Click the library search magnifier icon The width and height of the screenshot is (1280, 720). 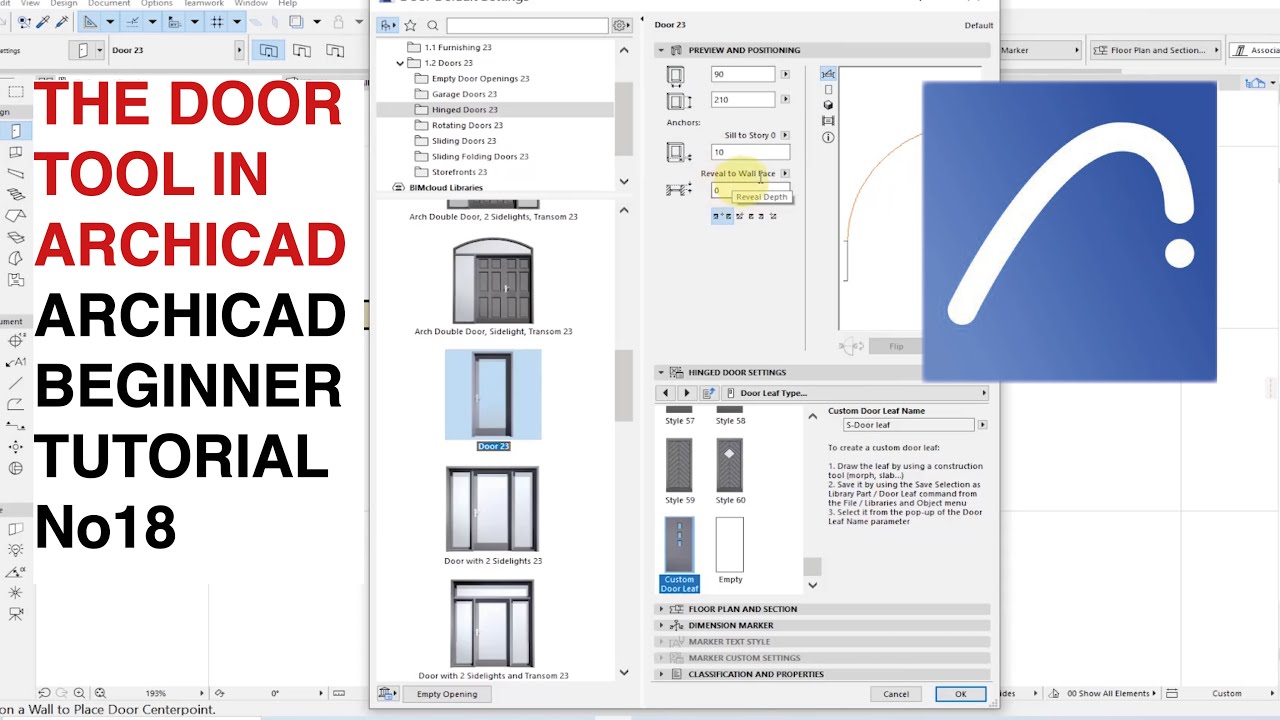tap(433, 25)
